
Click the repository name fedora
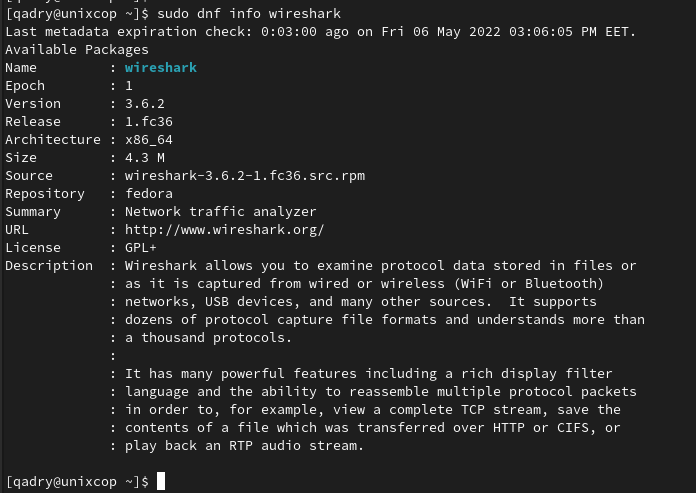[149, 193]
